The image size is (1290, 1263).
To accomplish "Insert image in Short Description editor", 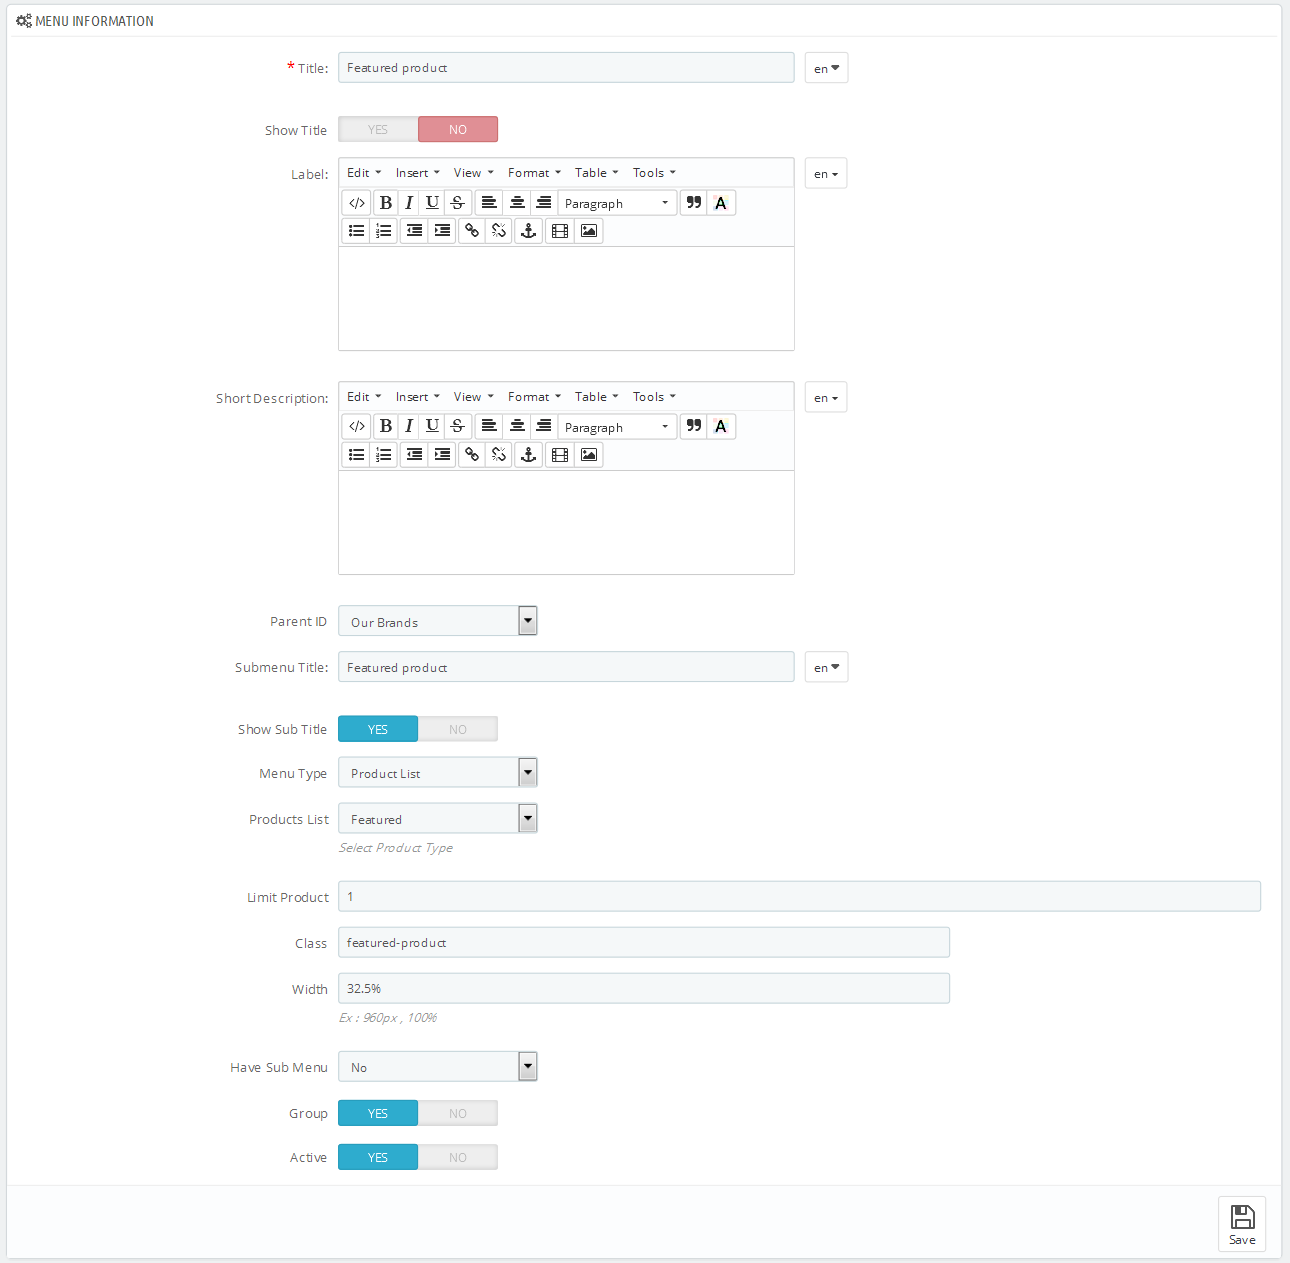I will (x=589, y=455).
